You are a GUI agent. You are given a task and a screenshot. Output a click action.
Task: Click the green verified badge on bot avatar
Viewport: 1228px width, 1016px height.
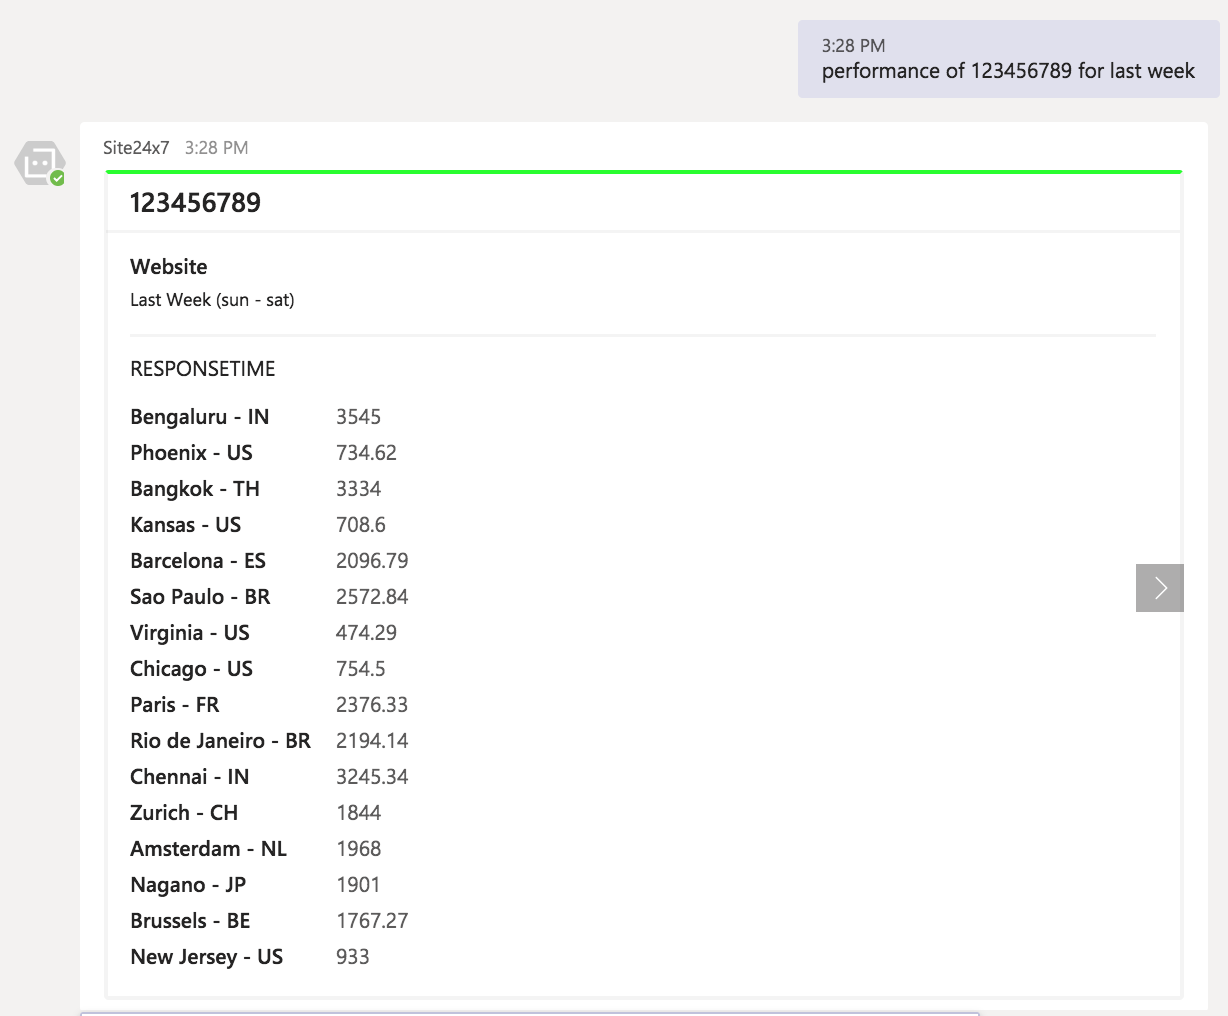(x=58, y=178)
